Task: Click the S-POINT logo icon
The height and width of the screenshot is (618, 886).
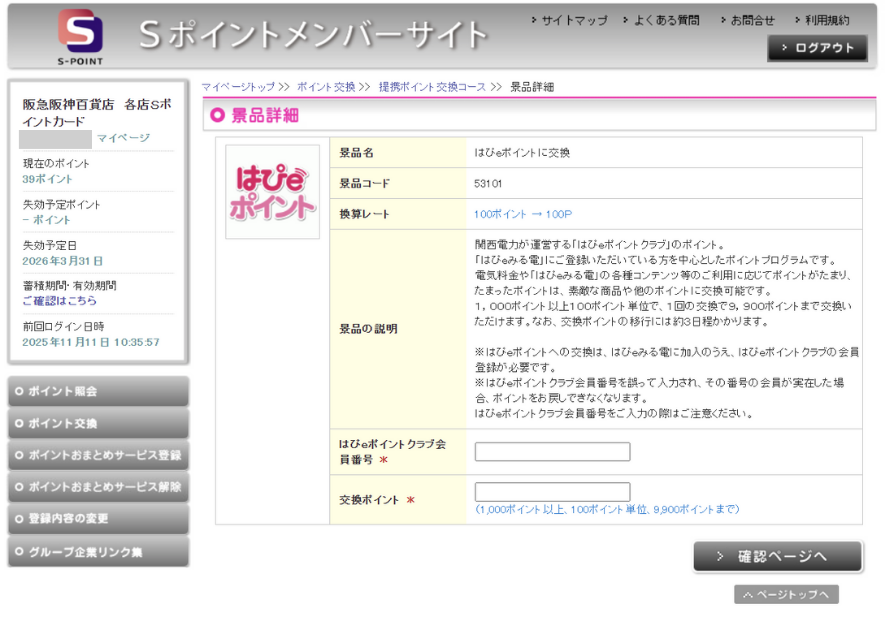Action: [x=79, y=35]
